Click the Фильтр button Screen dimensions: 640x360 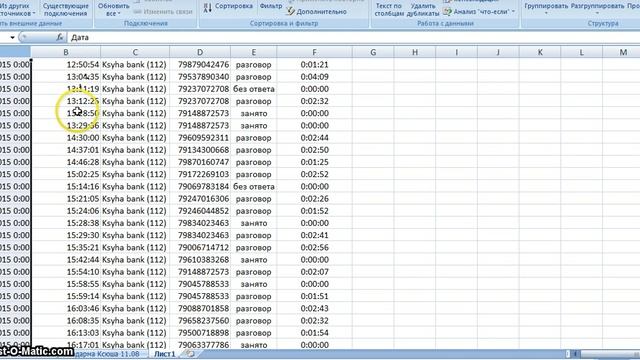271,6
